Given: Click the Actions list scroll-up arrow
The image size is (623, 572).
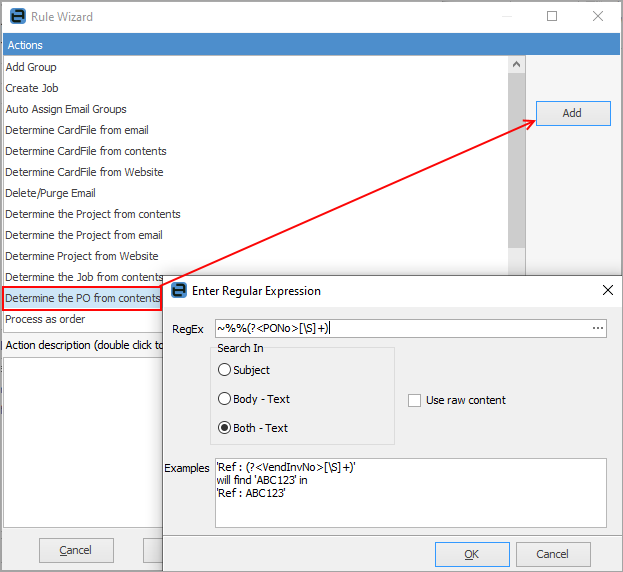Looking at the screenshot, I should [516, 64].
